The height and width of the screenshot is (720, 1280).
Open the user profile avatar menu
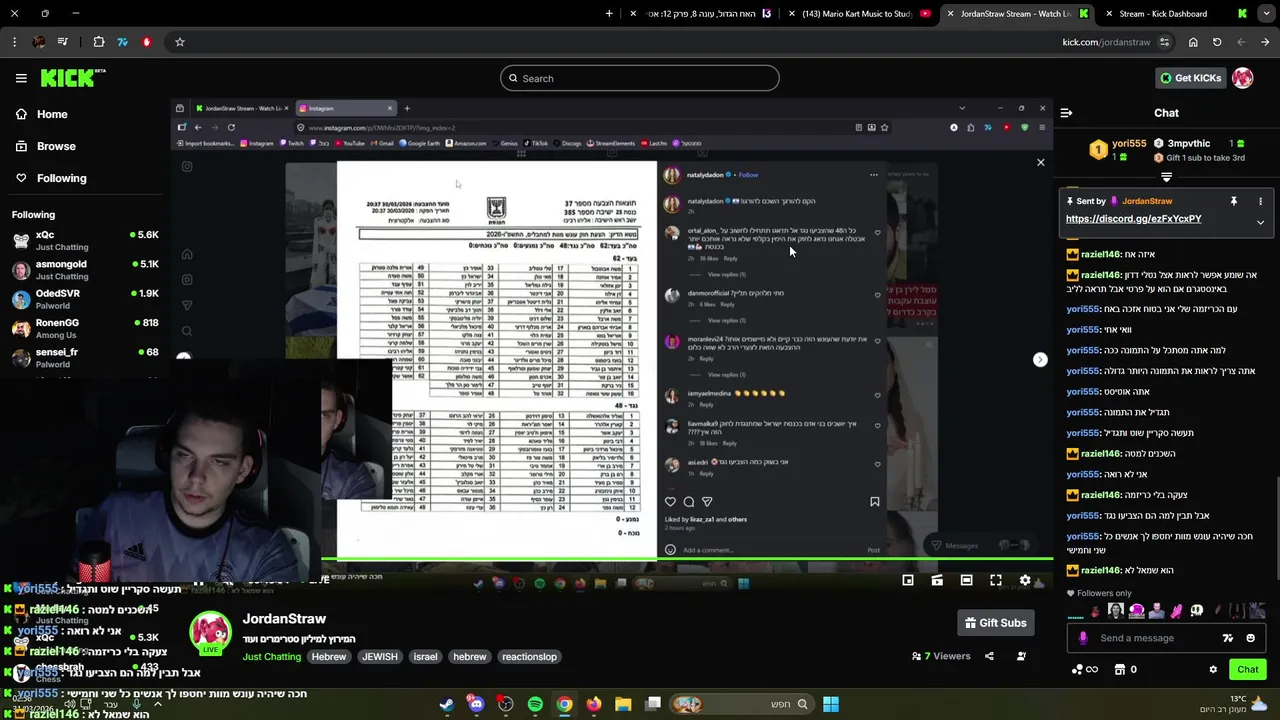(x=1243, y=78)
